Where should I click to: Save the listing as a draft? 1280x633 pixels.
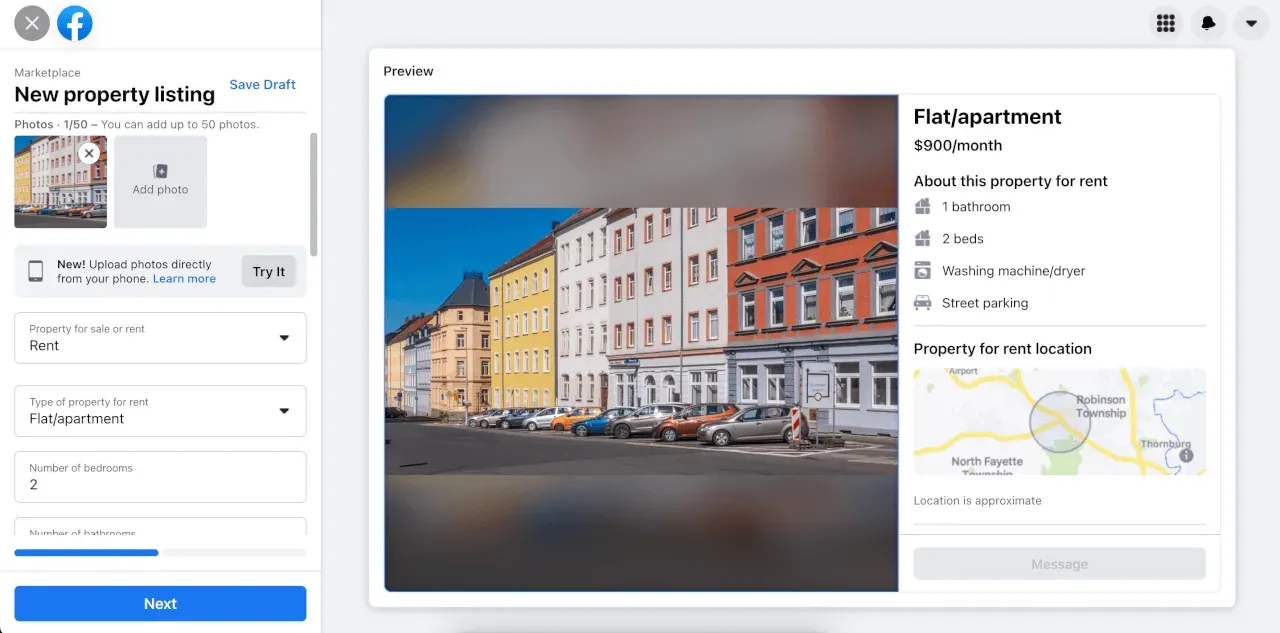coord(262,85)
